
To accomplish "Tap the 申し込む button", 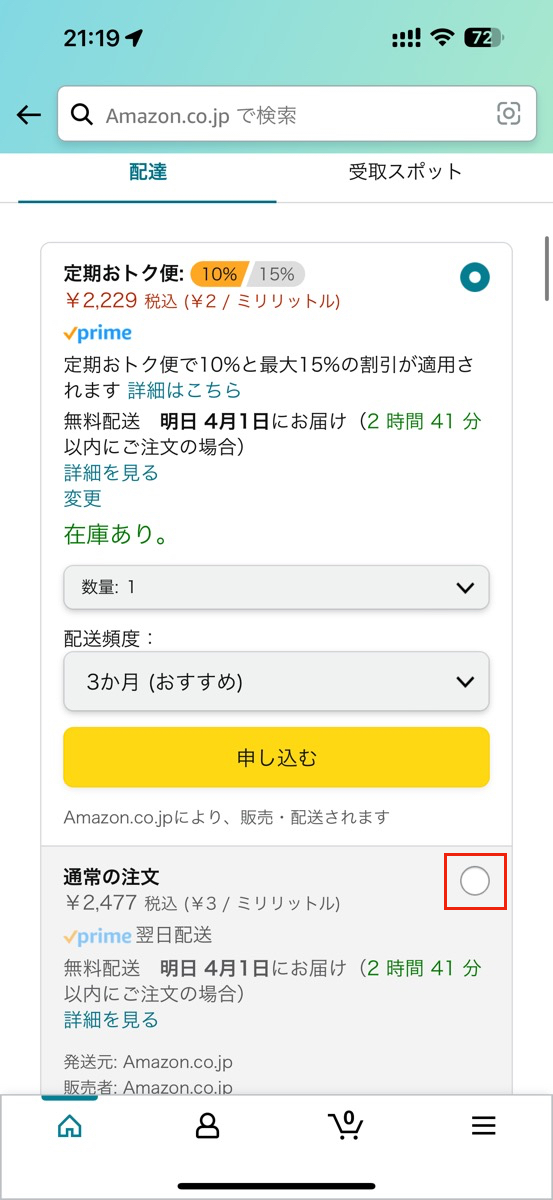I will pos(276,758).
